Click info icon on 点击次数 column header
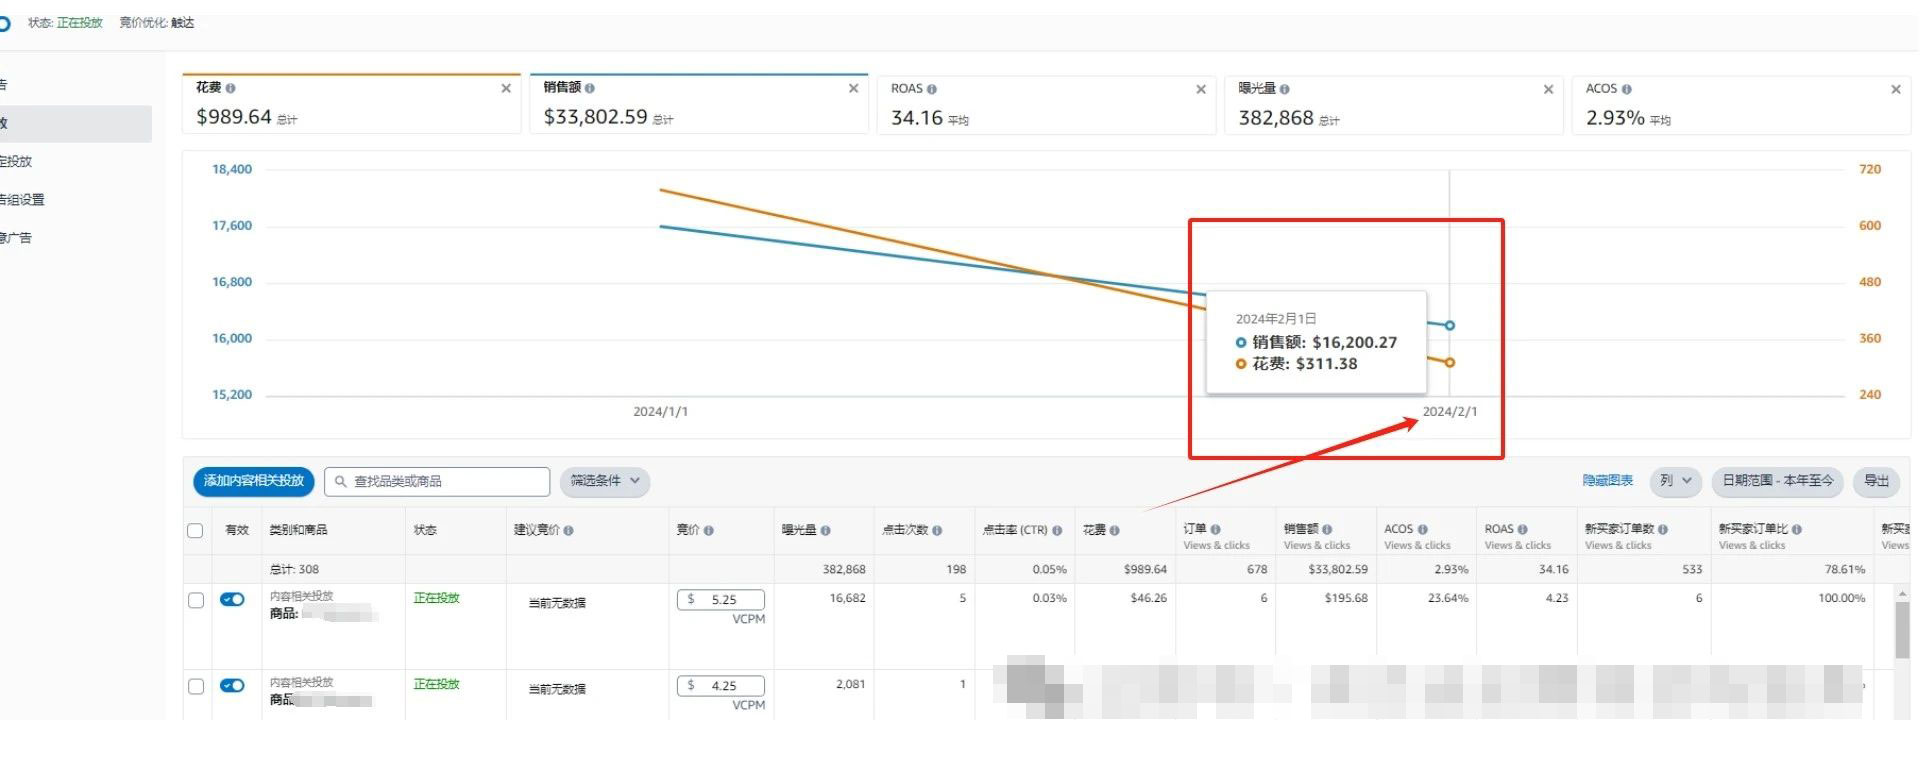Viewport: 1920px width, 767px height. [x=937, y=531]
